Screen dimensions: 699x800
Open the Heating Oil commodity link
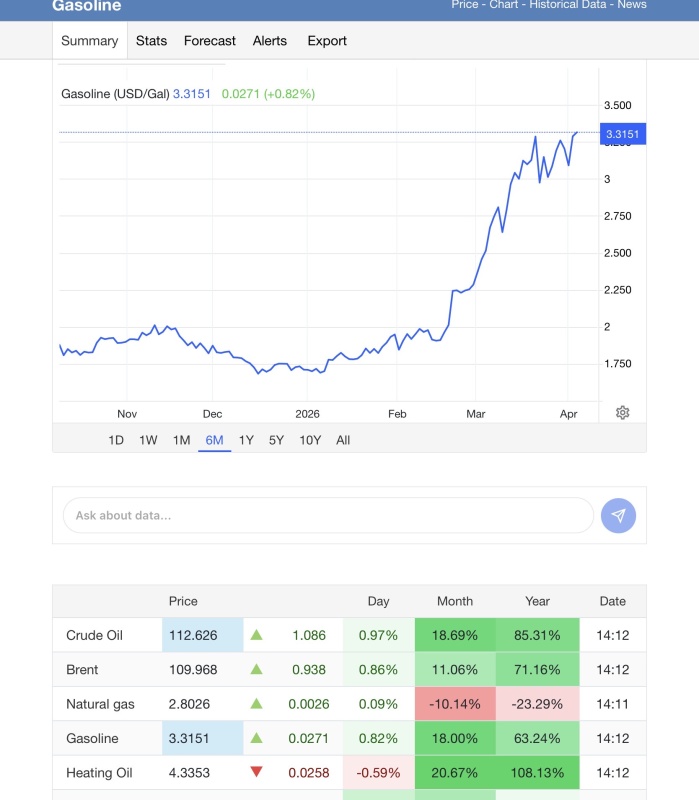(x=99, y=773)
